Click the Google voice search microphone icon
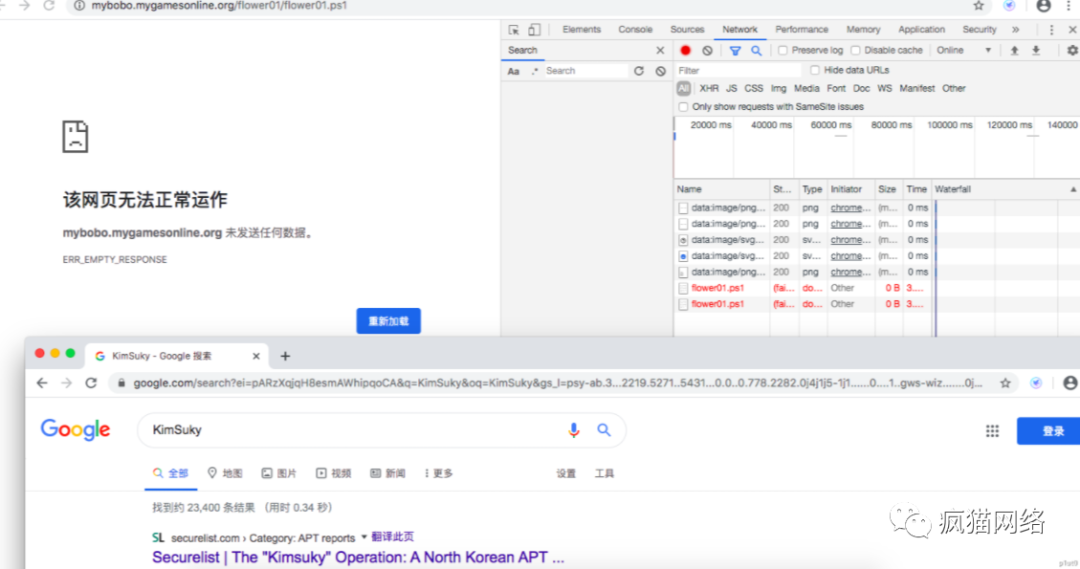1080x569 pixels. (x=573, y=430)
